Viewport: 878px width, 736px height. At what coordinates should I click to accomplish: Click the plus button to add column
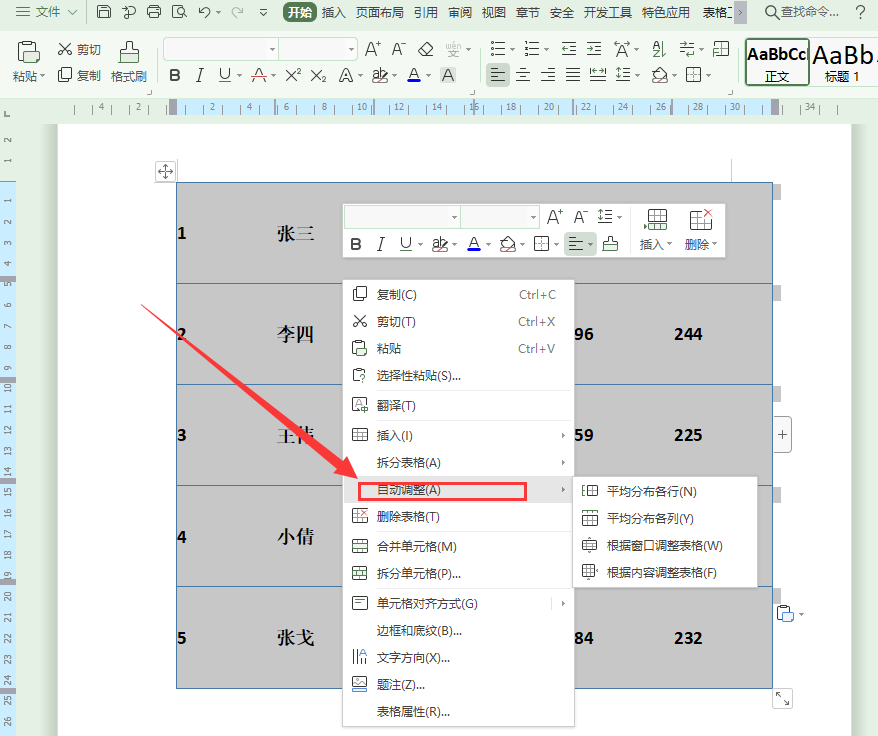tap(782, 434)
